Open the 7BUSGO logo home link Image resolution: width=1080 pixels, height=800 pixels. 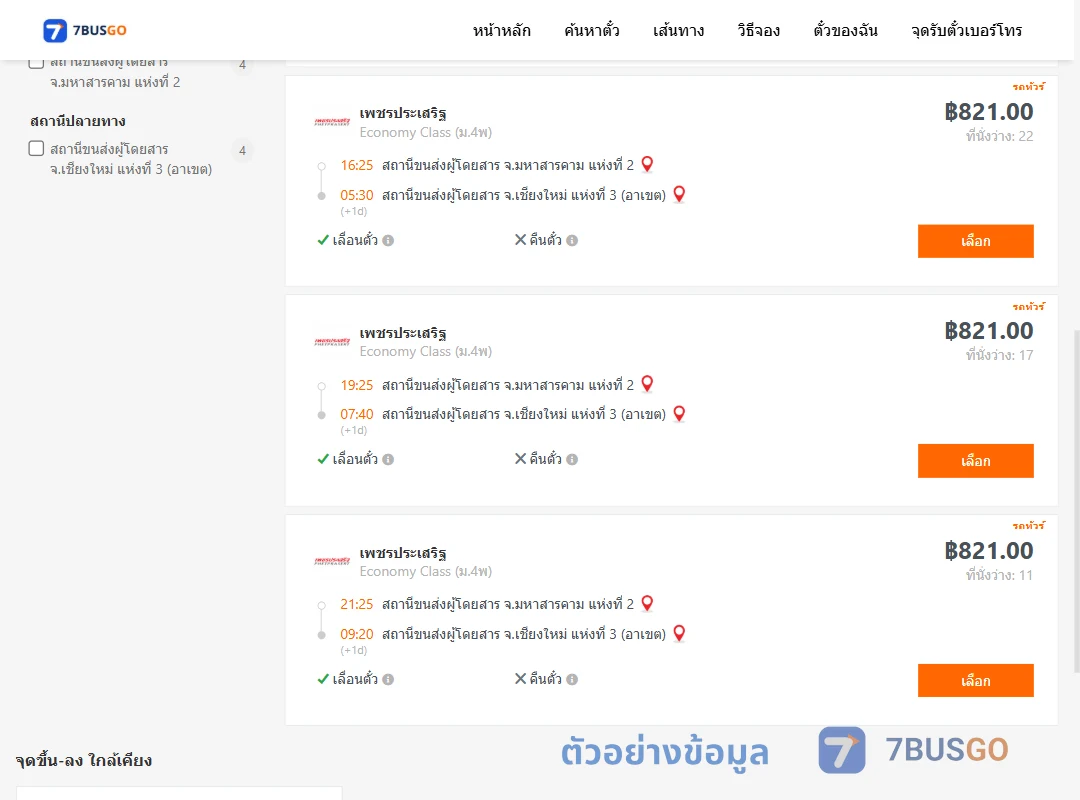click(x=85, y=30)
